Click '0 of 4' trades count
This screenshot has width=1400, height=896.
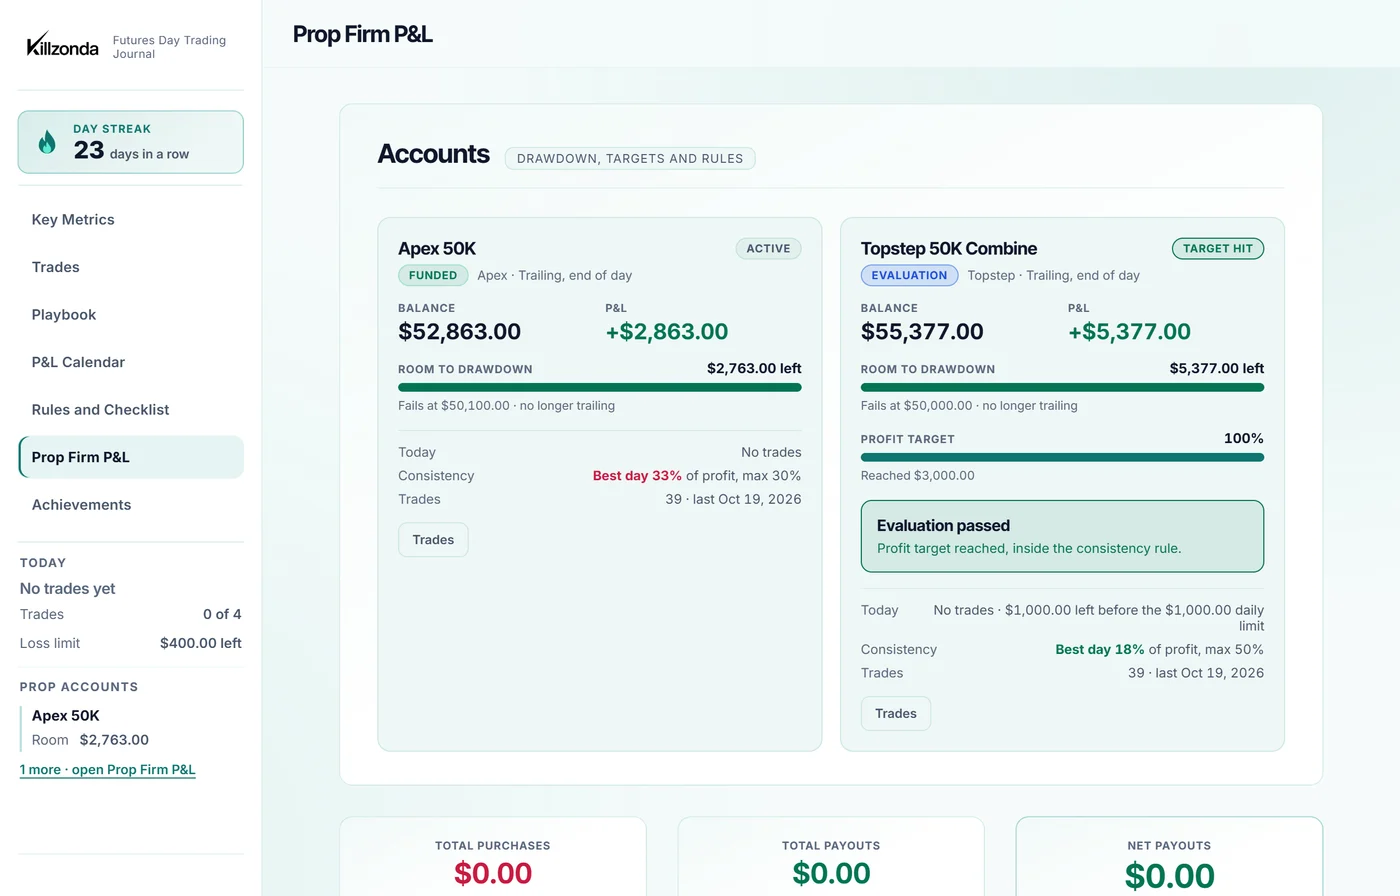tap(222, 615)
